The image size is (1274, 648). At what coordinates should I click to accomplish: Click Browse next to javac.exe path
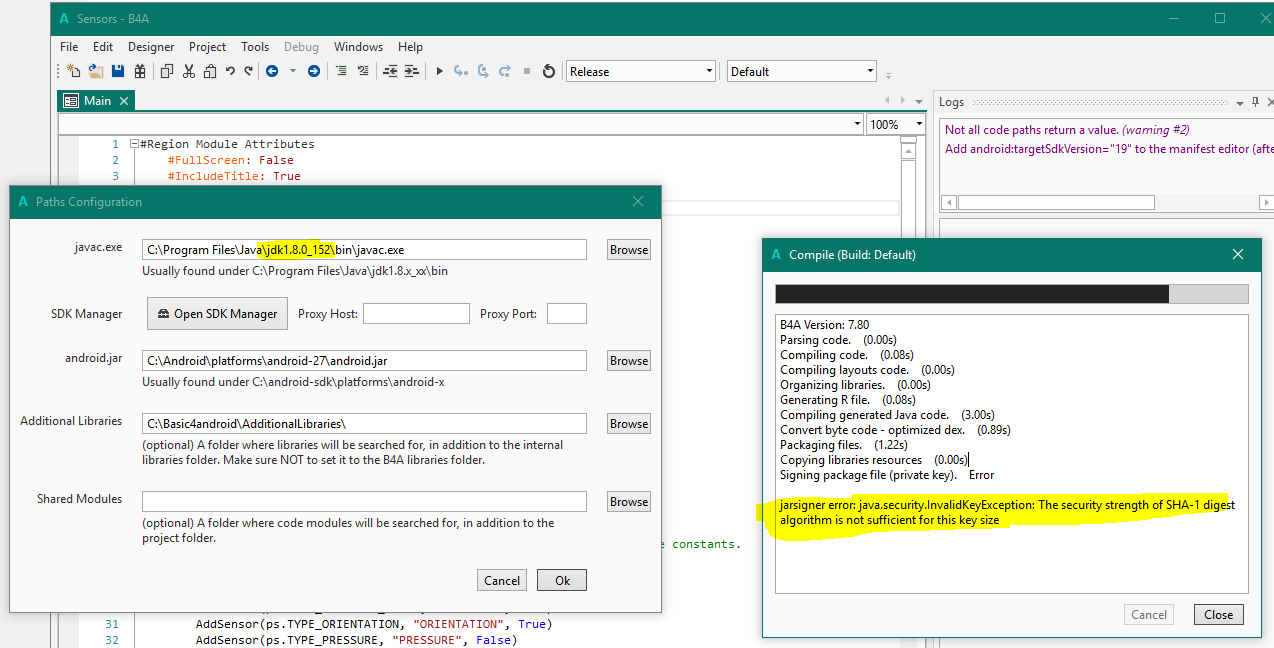click(x=628, y=250)
